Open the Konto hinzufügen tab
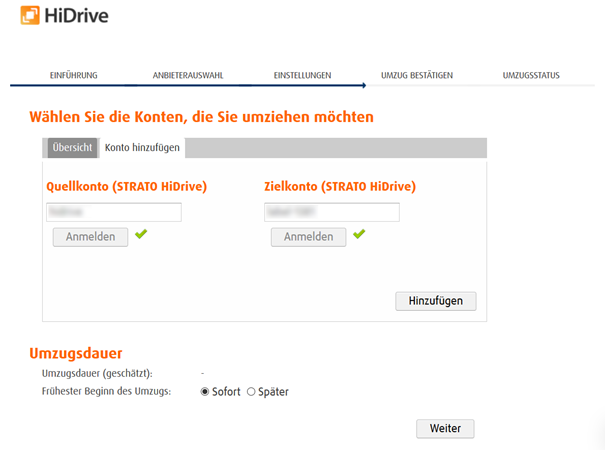605x450 pixels. point(142,148)
